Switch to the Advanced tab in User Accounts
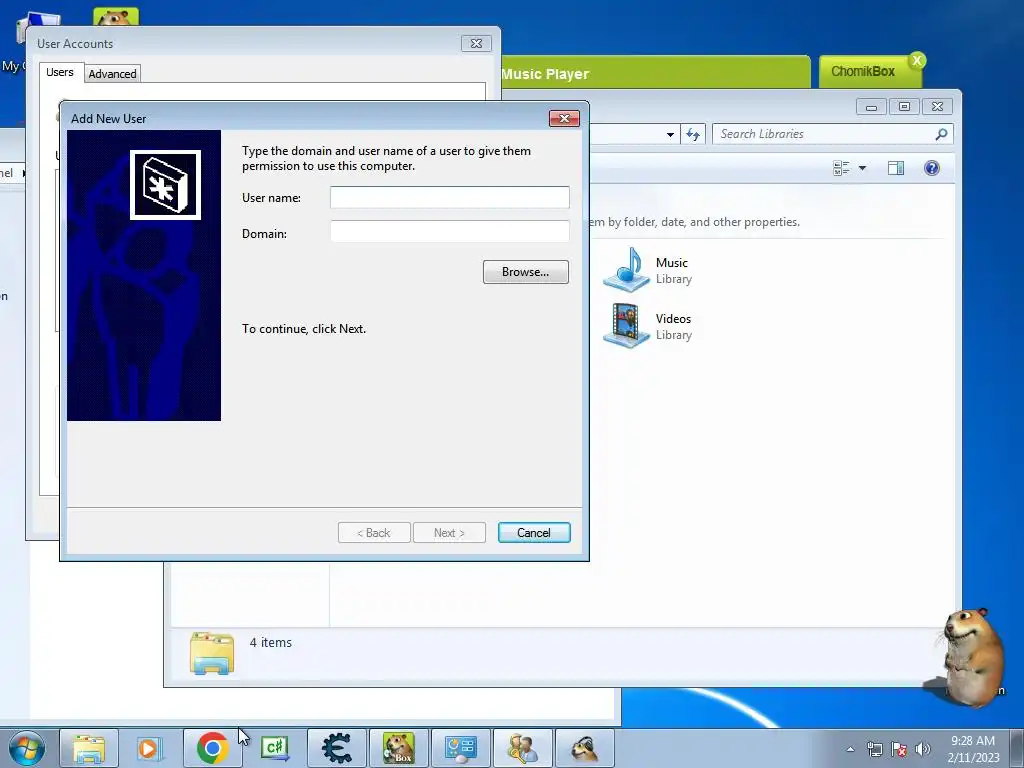Screen dimensions: 1024x768 coord(112,74)
